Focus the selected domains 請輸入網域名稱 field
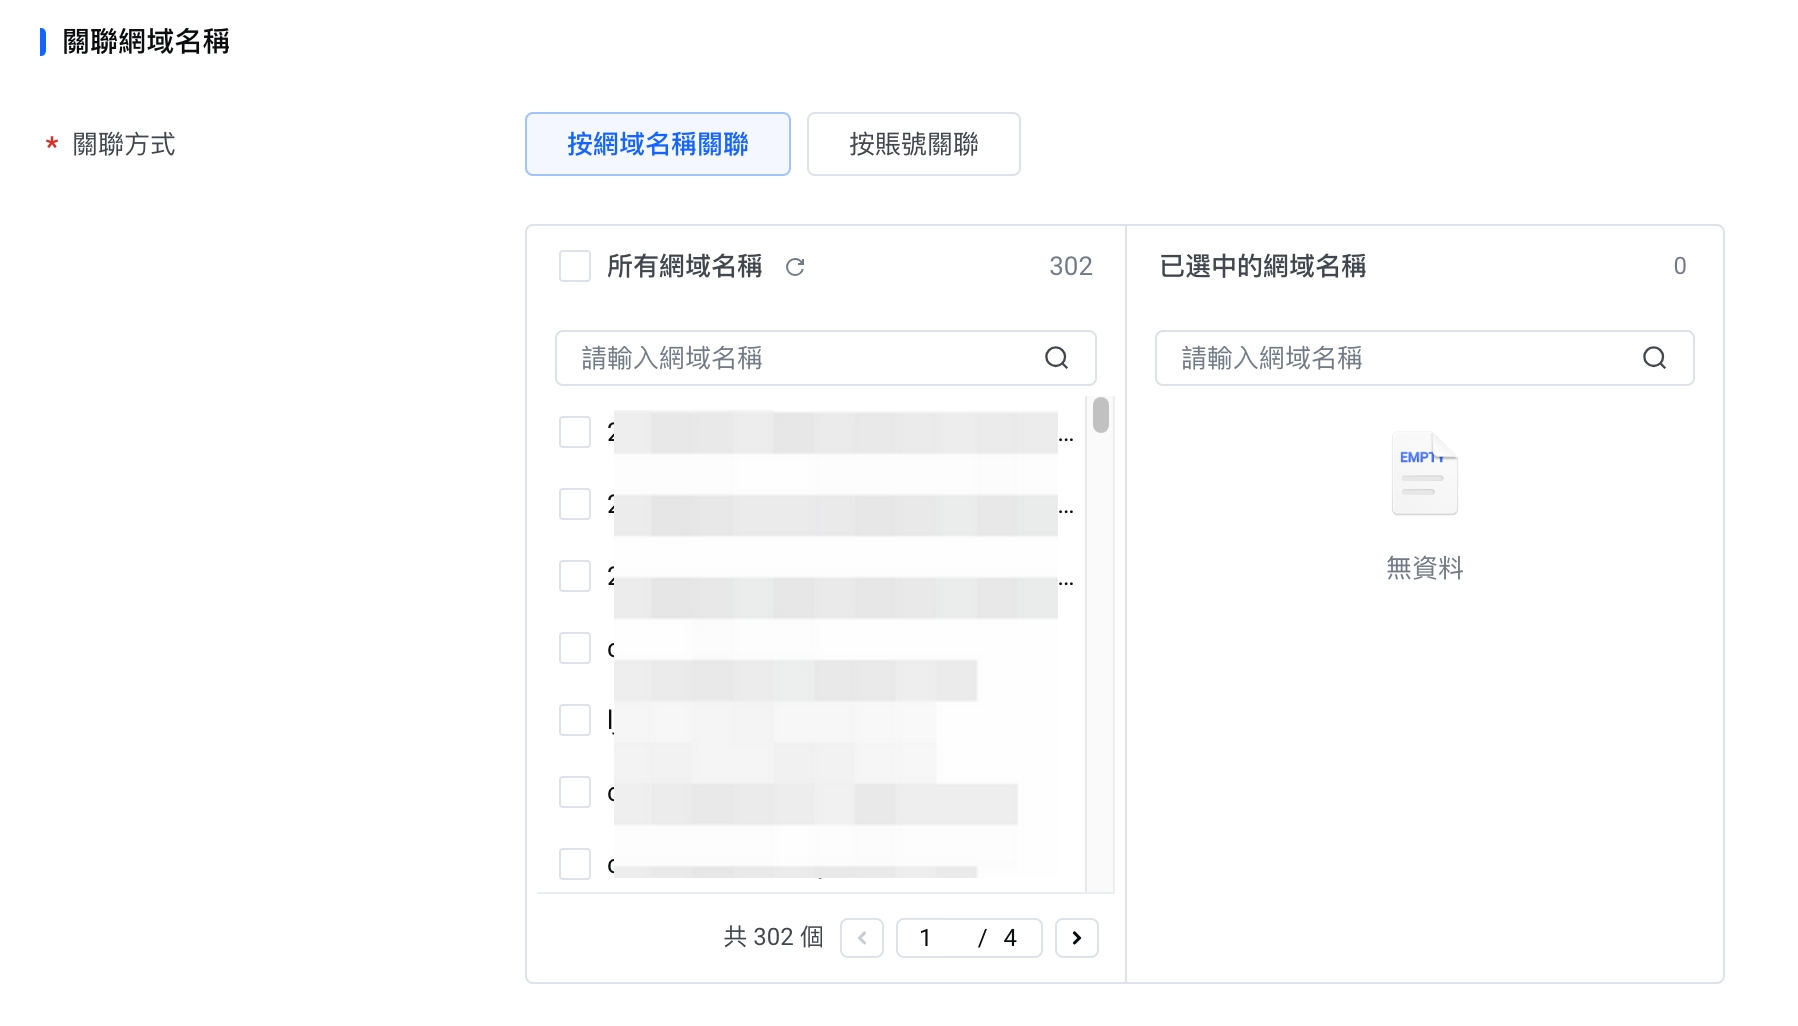 click(1400, 358)
